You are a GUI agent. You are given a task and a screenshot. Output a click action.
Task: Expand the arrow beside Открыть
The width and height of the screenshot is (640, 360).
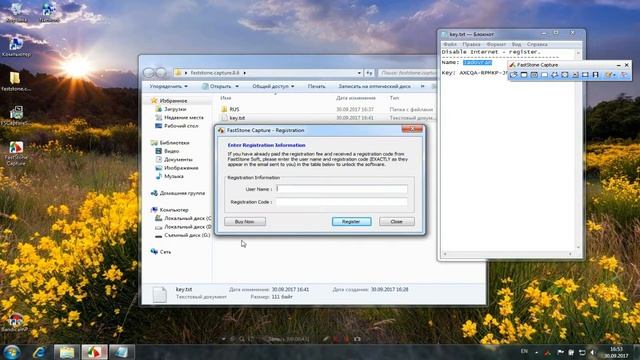click(x=237, y=87)
